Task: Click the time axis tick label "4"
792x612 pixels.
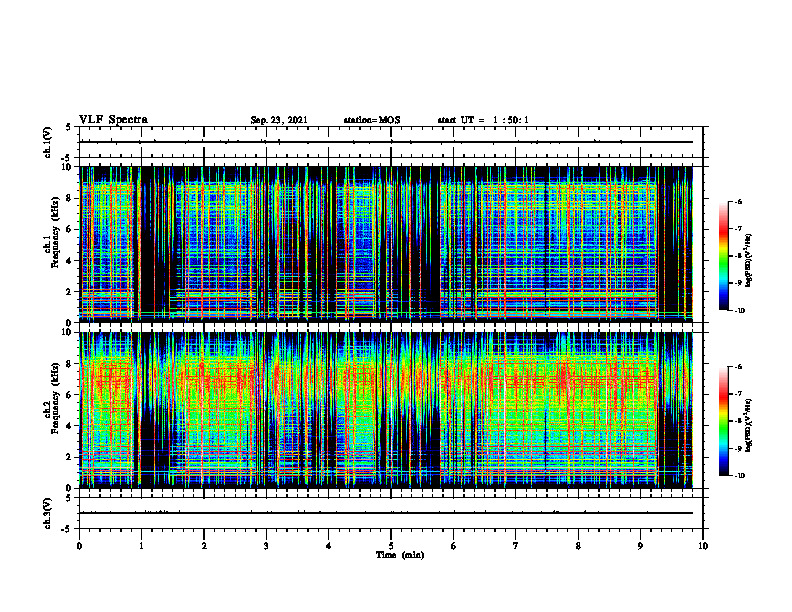Action: pyautogui.click(x=329, y=545)
